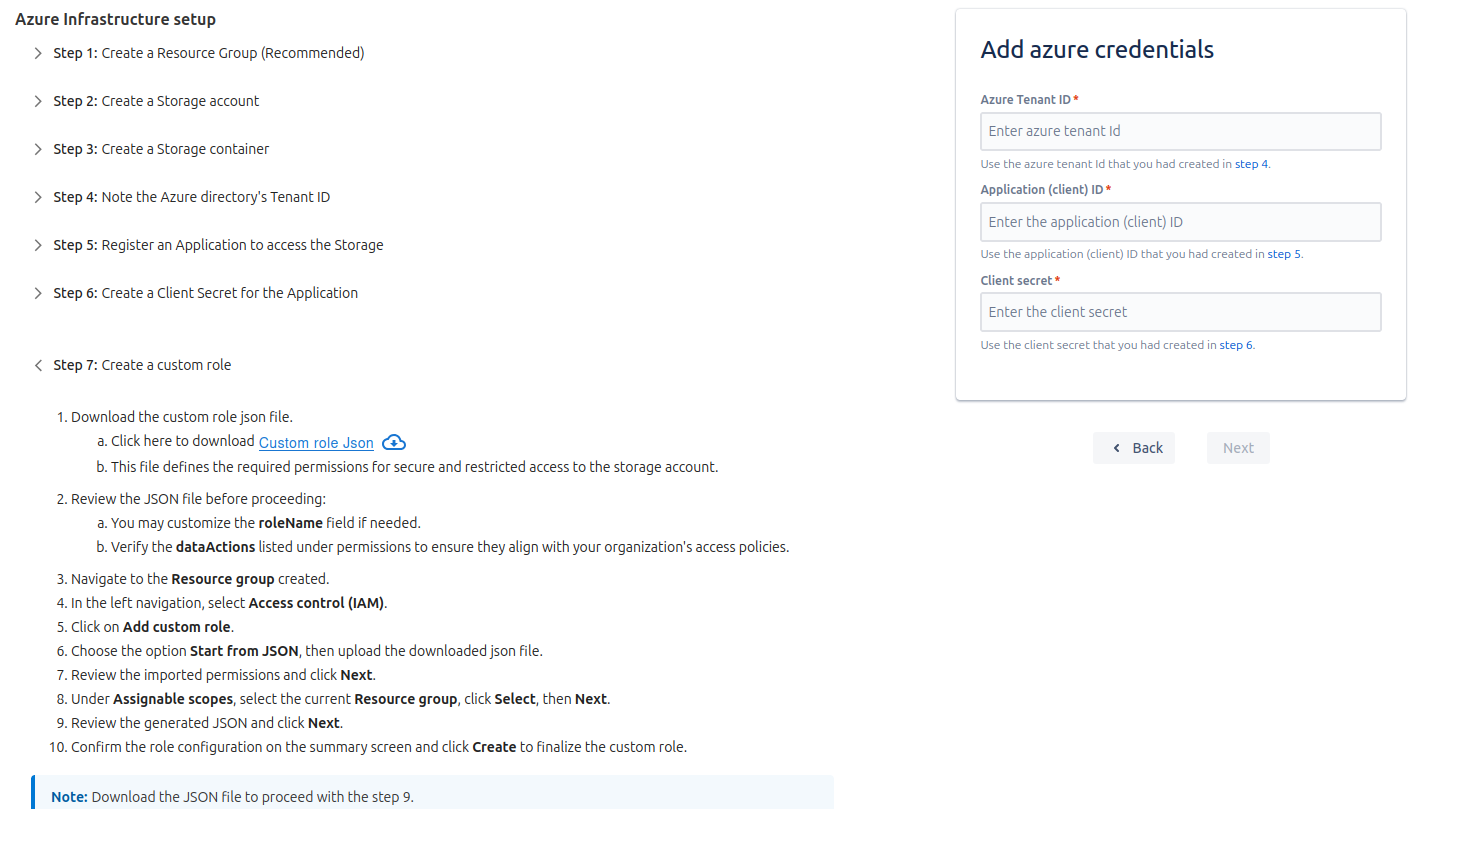
Task: Collapse Step 7 Create a custom role
Action: pos(38,365)
